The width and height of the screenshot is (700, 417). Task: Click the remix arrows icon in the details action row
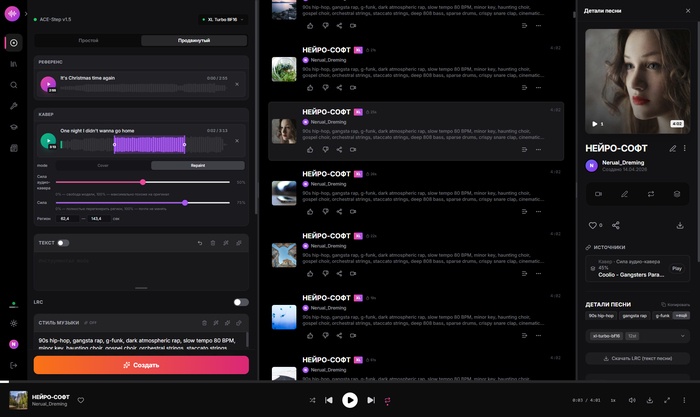pyautogui.click(x=651, y=194)
